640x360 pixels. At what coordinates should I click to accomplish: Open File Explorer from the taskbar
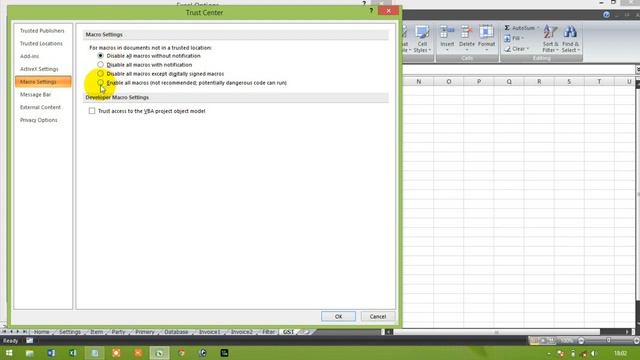click(x=30, y=353)
